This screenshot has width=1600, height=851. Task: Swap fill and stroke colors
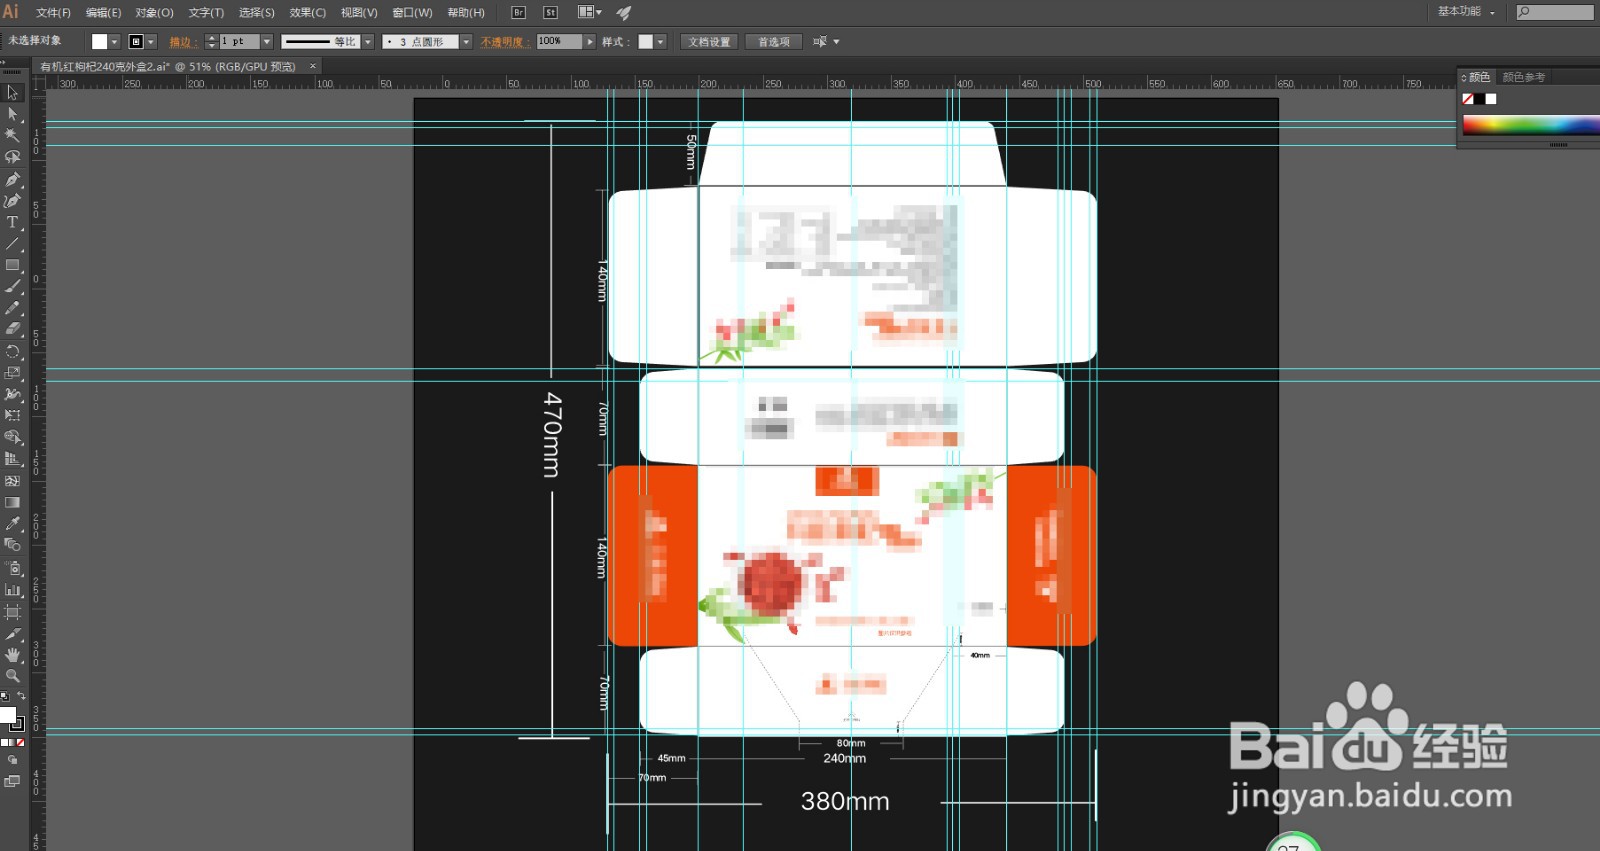[21, 696]
